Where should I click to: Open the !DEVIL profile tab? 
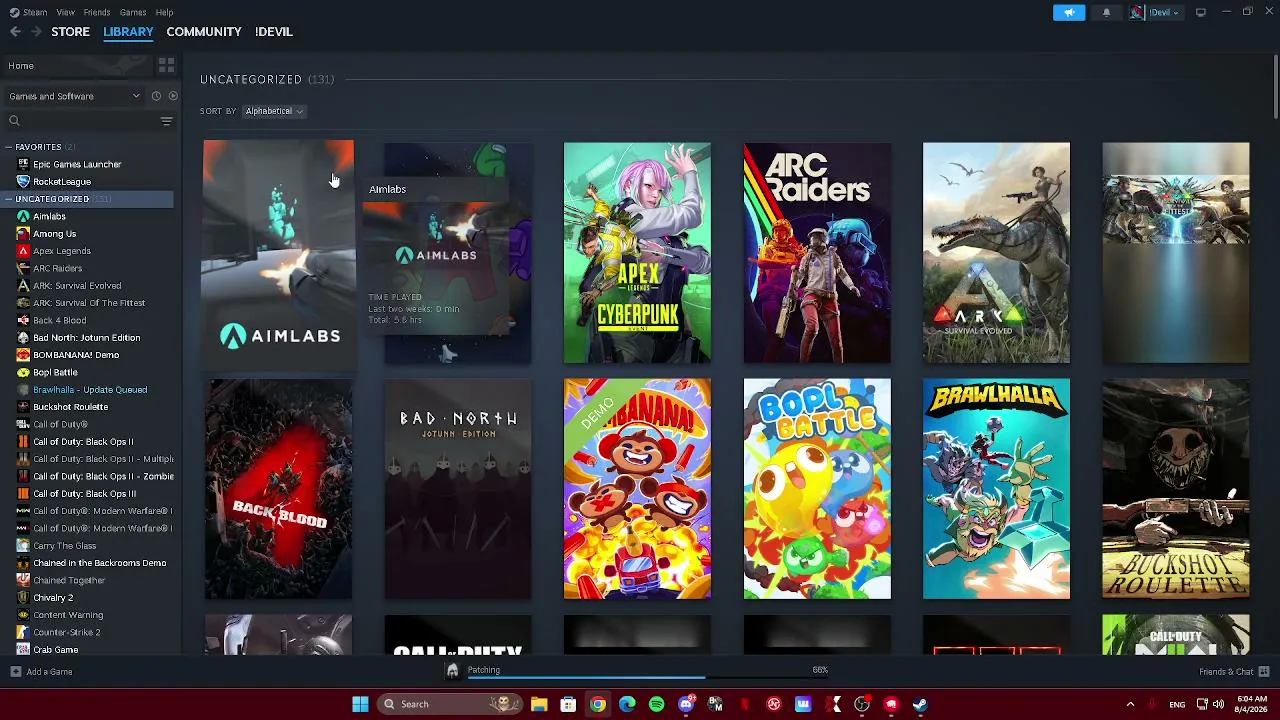pos(273,32)
